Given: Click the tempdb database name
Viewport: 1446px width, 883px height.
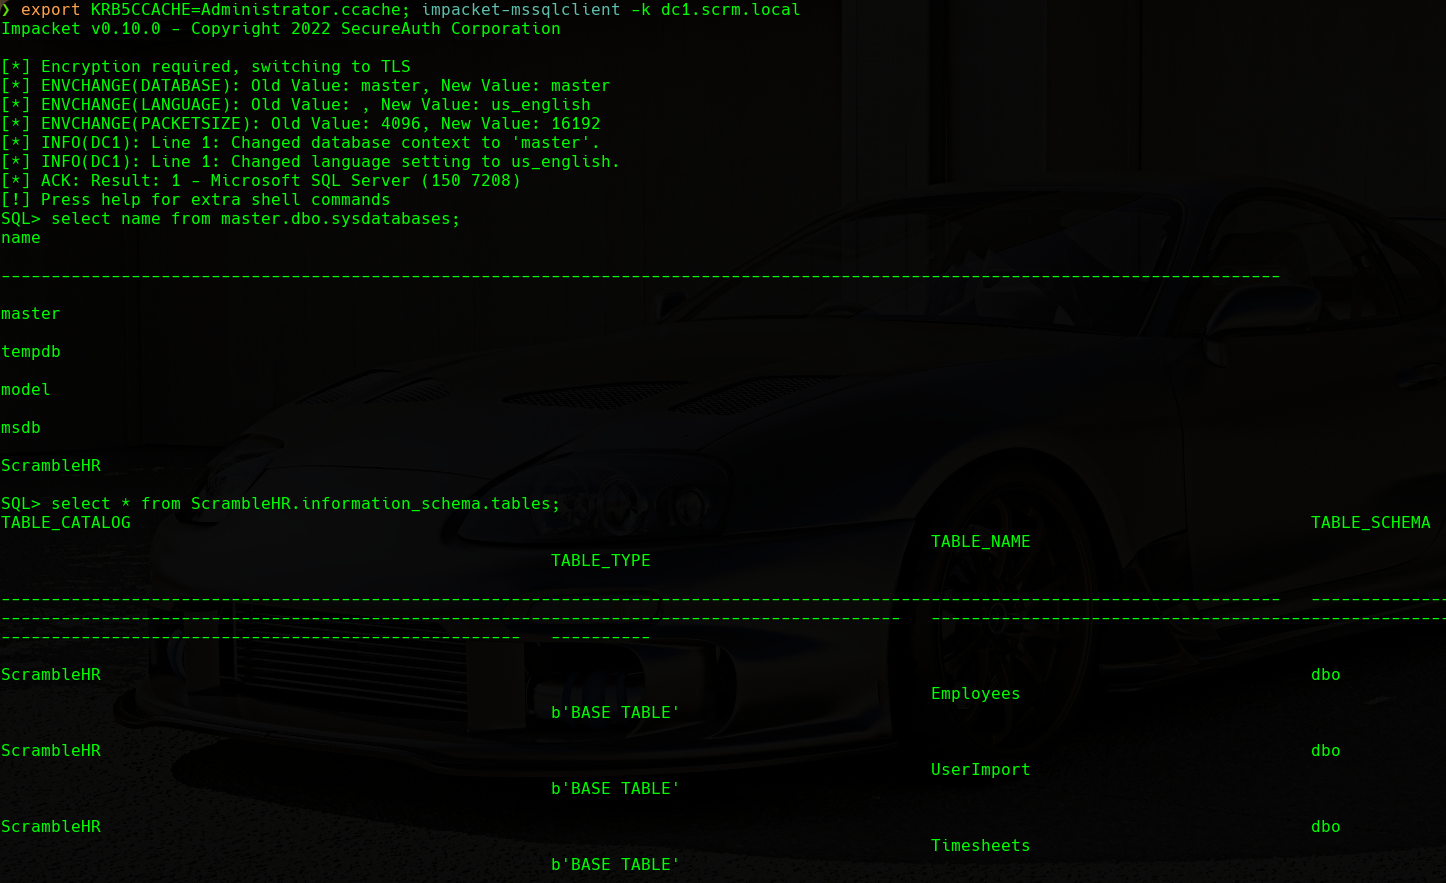Looking at the screenshot, I should [x=31, y=352].
